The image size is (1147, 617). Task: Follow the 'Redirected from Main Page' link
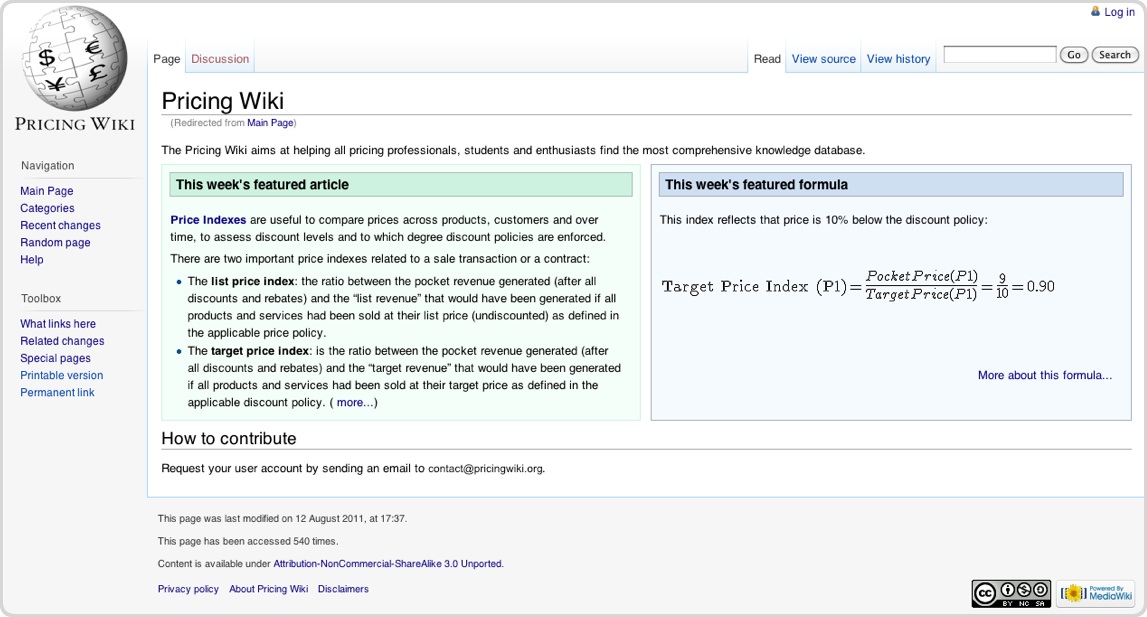pos(270,123)
